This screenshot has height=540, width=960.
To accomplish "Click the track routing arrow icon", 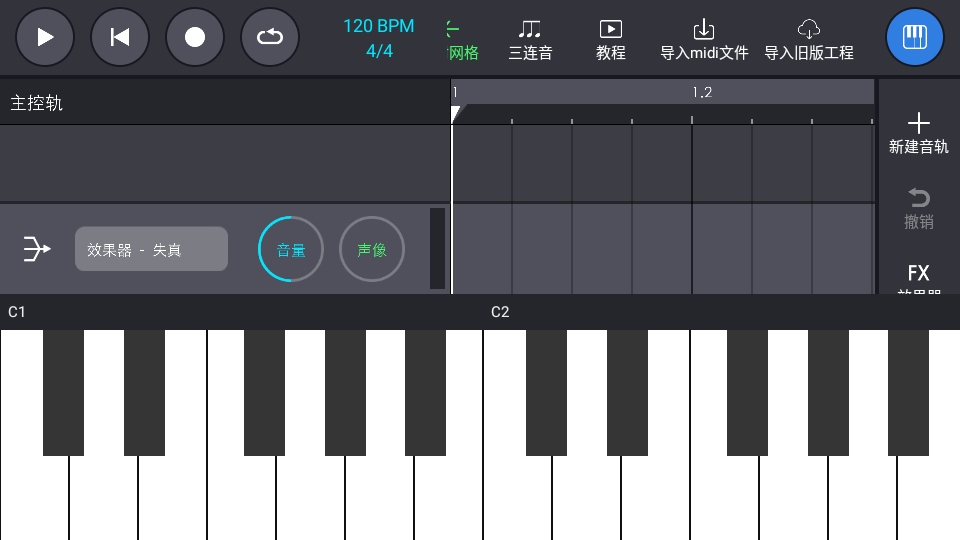I will click(x=37, y=249).
